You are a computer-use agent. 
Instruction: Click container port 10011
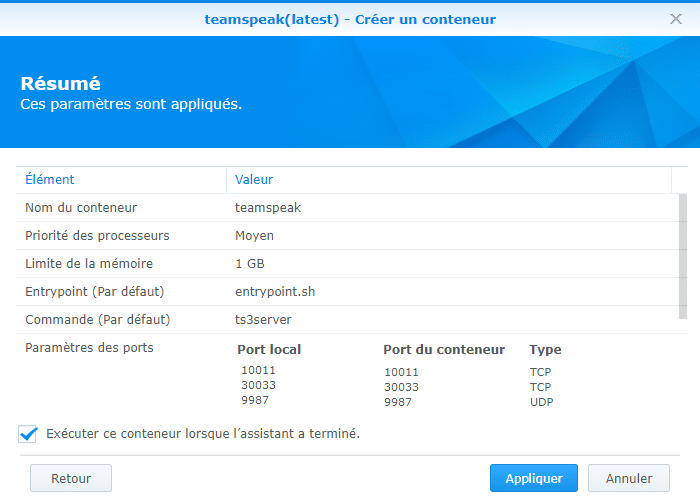[x=401, y=372]
